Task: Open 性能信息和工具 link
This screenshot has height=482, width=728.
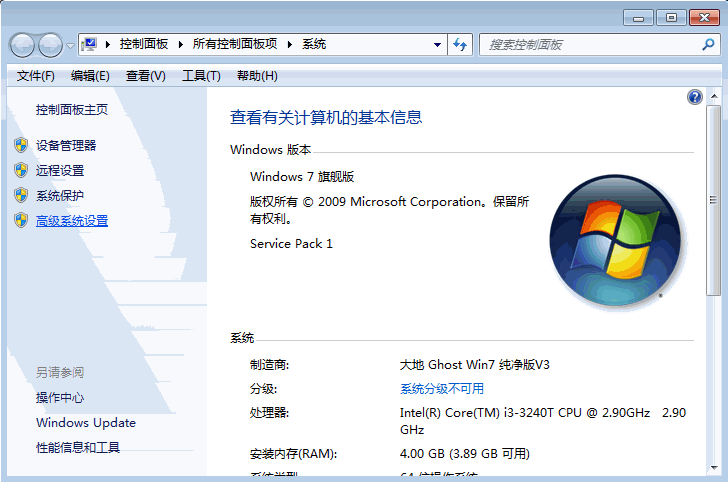Action: tap(78, 448)
